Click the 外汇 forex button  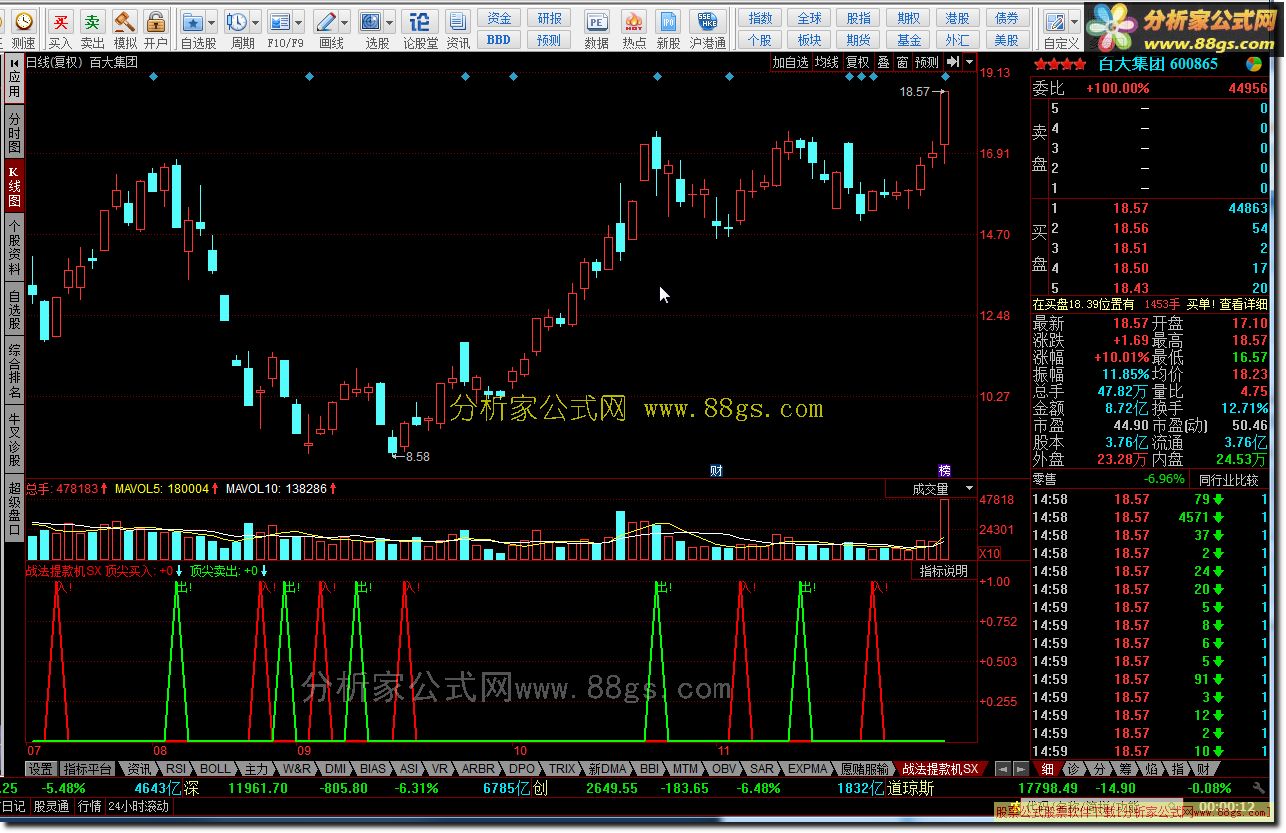coord(958,39)
